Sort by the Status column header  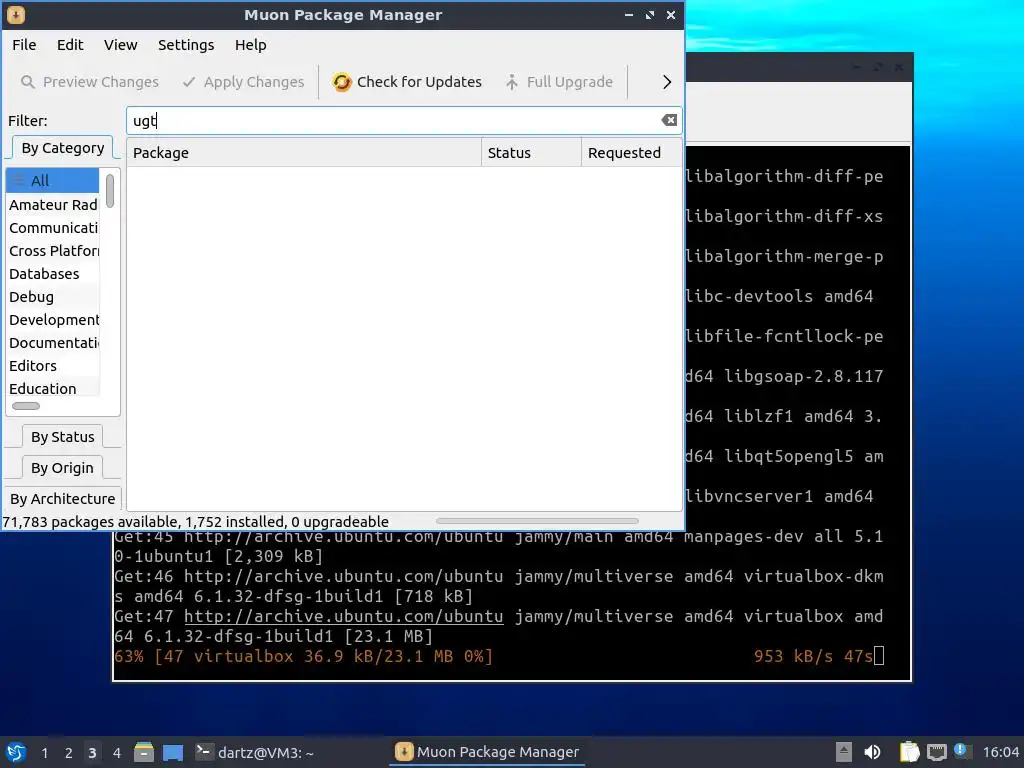pyautogui.click(x=531, y=153)
